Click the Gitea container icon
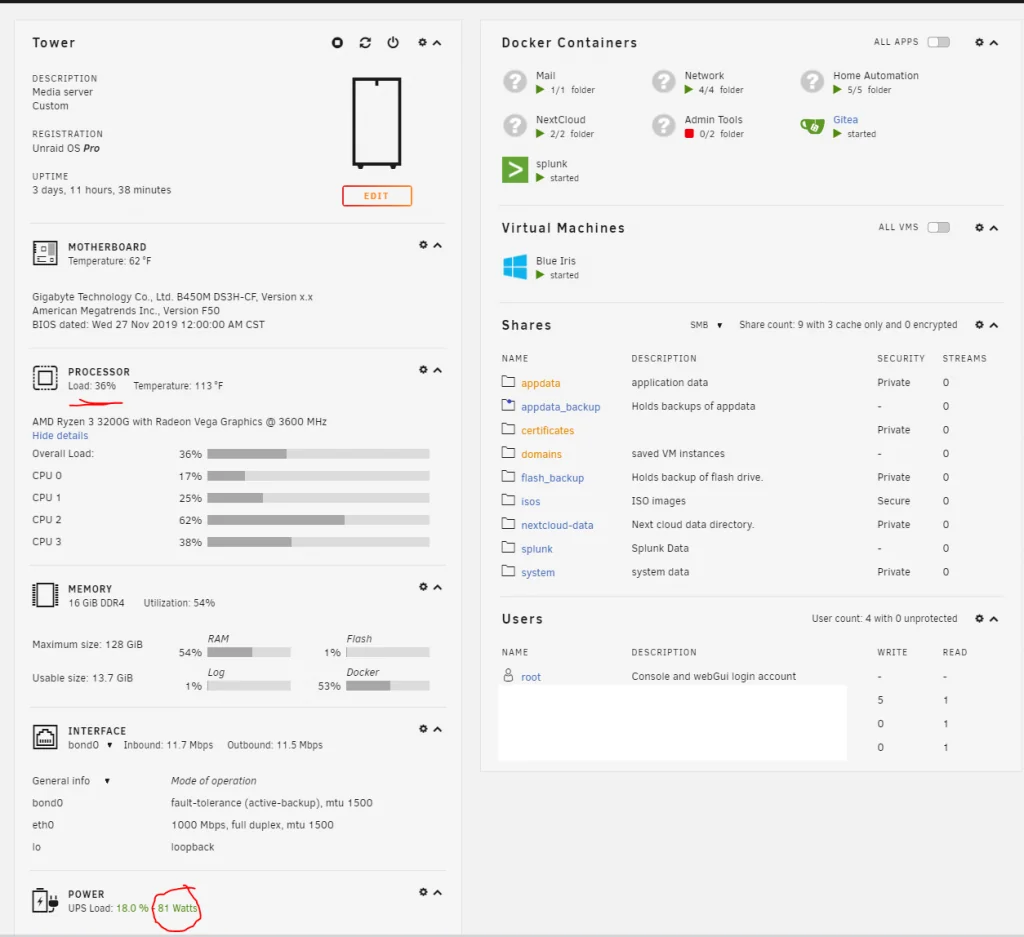Viewport: 1024px width, 937px height. pos(812,125)
